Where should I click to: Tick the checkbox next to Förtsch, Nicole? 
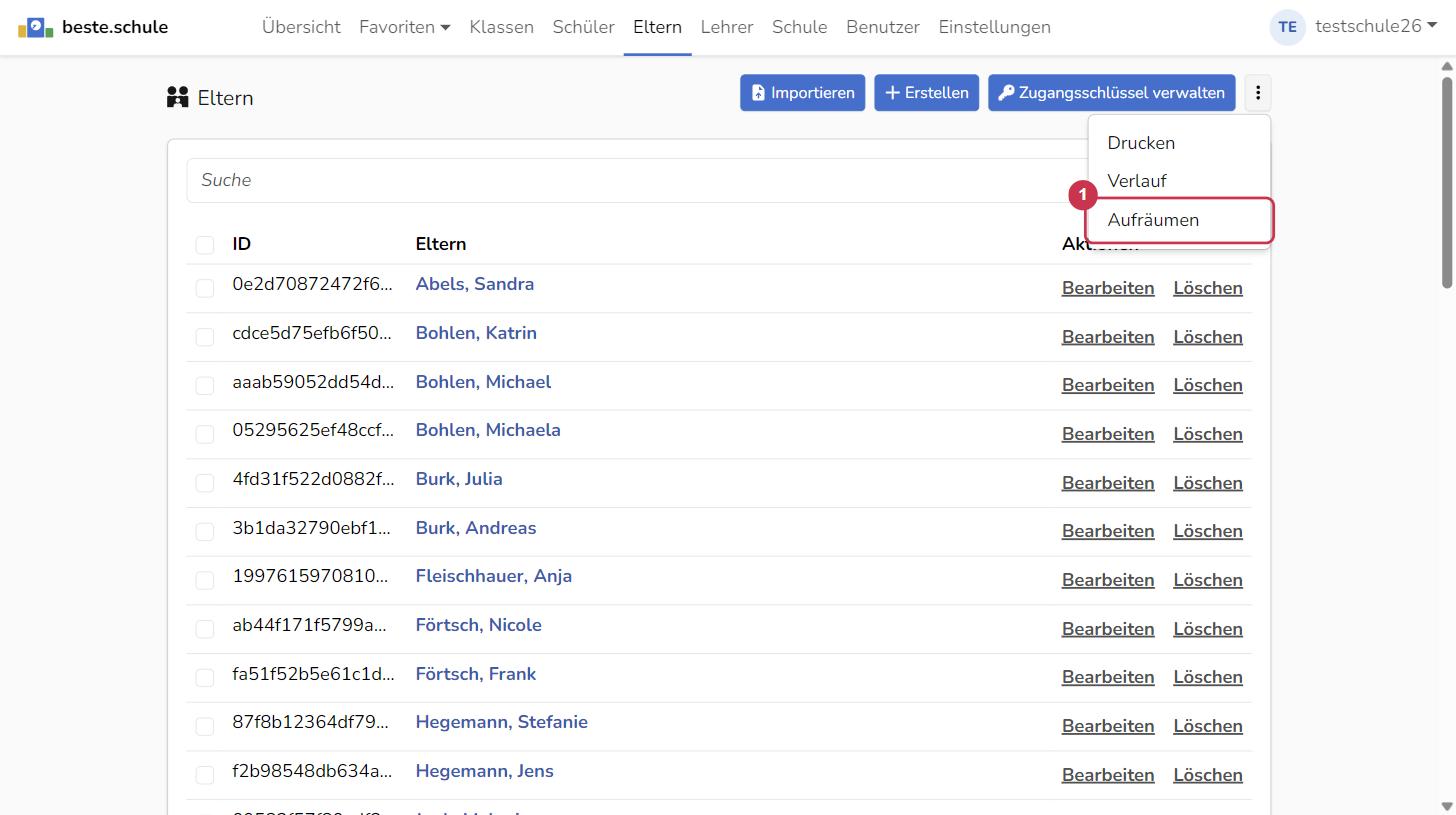205,629
